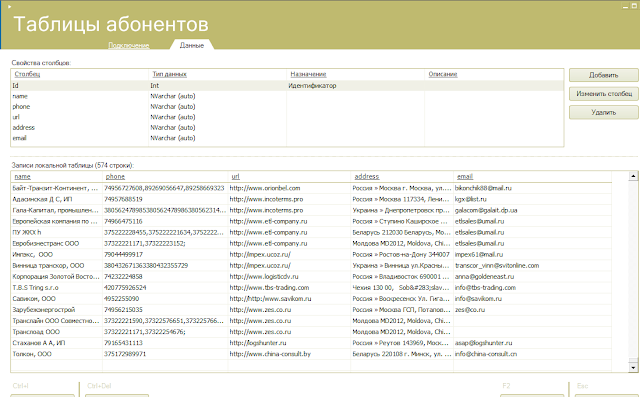Select the Транслайн ООО record
Screen dimensions: 640x397
tap(311, 321)
